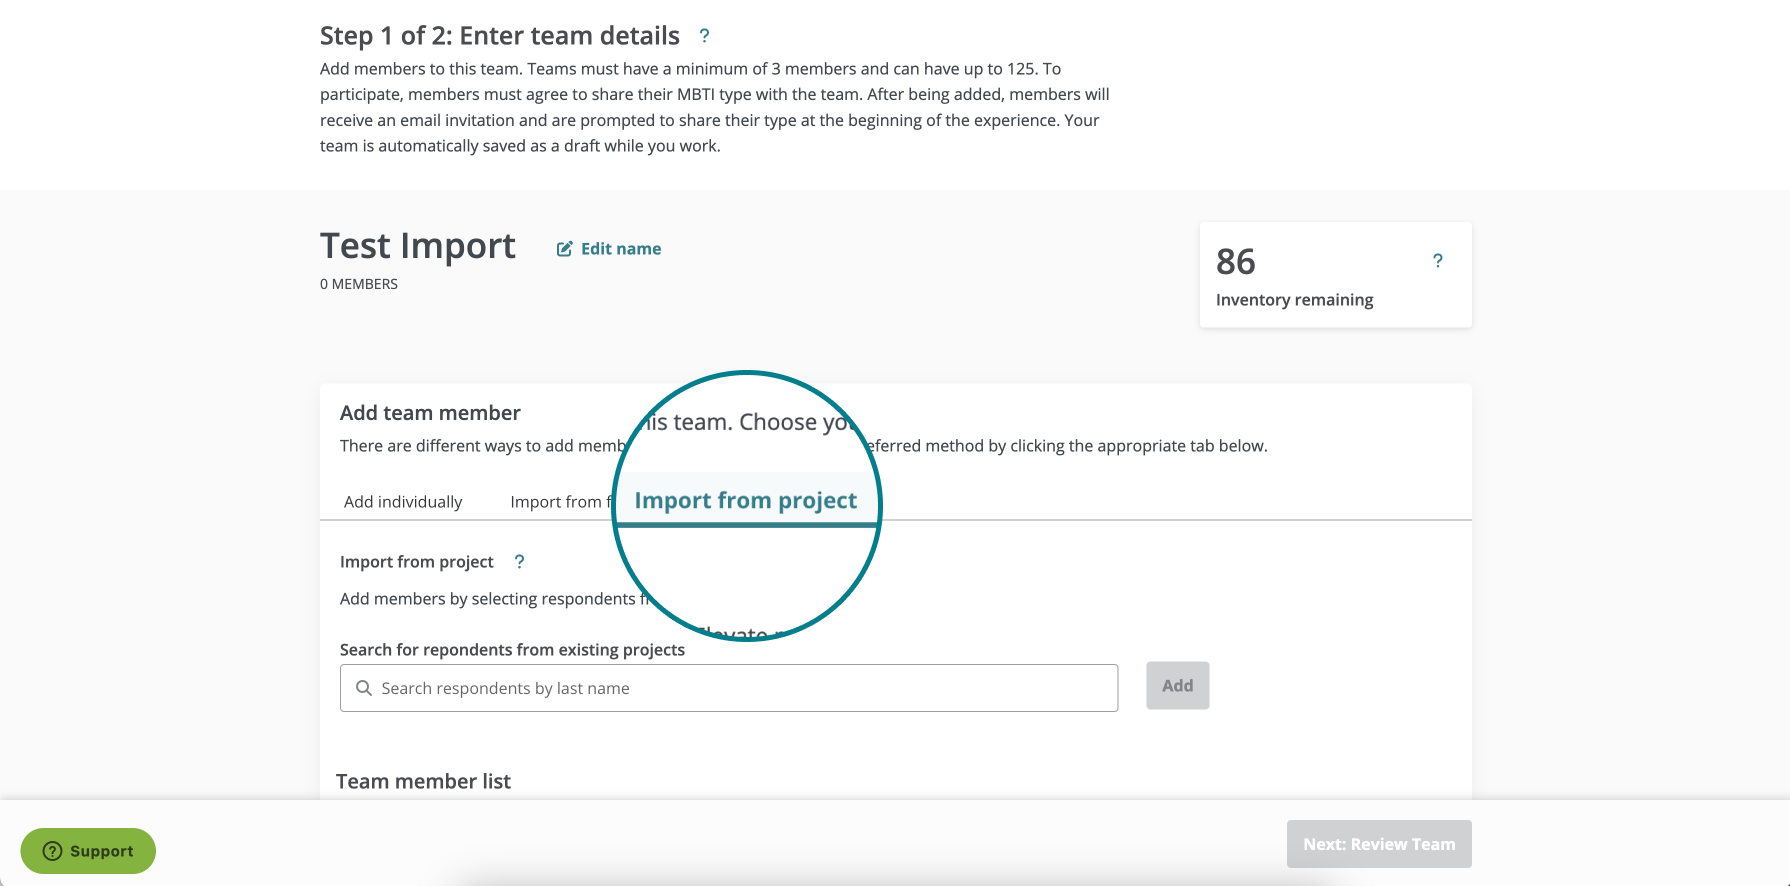
Task: Click the Team member list heading
Action: [423, 782]
